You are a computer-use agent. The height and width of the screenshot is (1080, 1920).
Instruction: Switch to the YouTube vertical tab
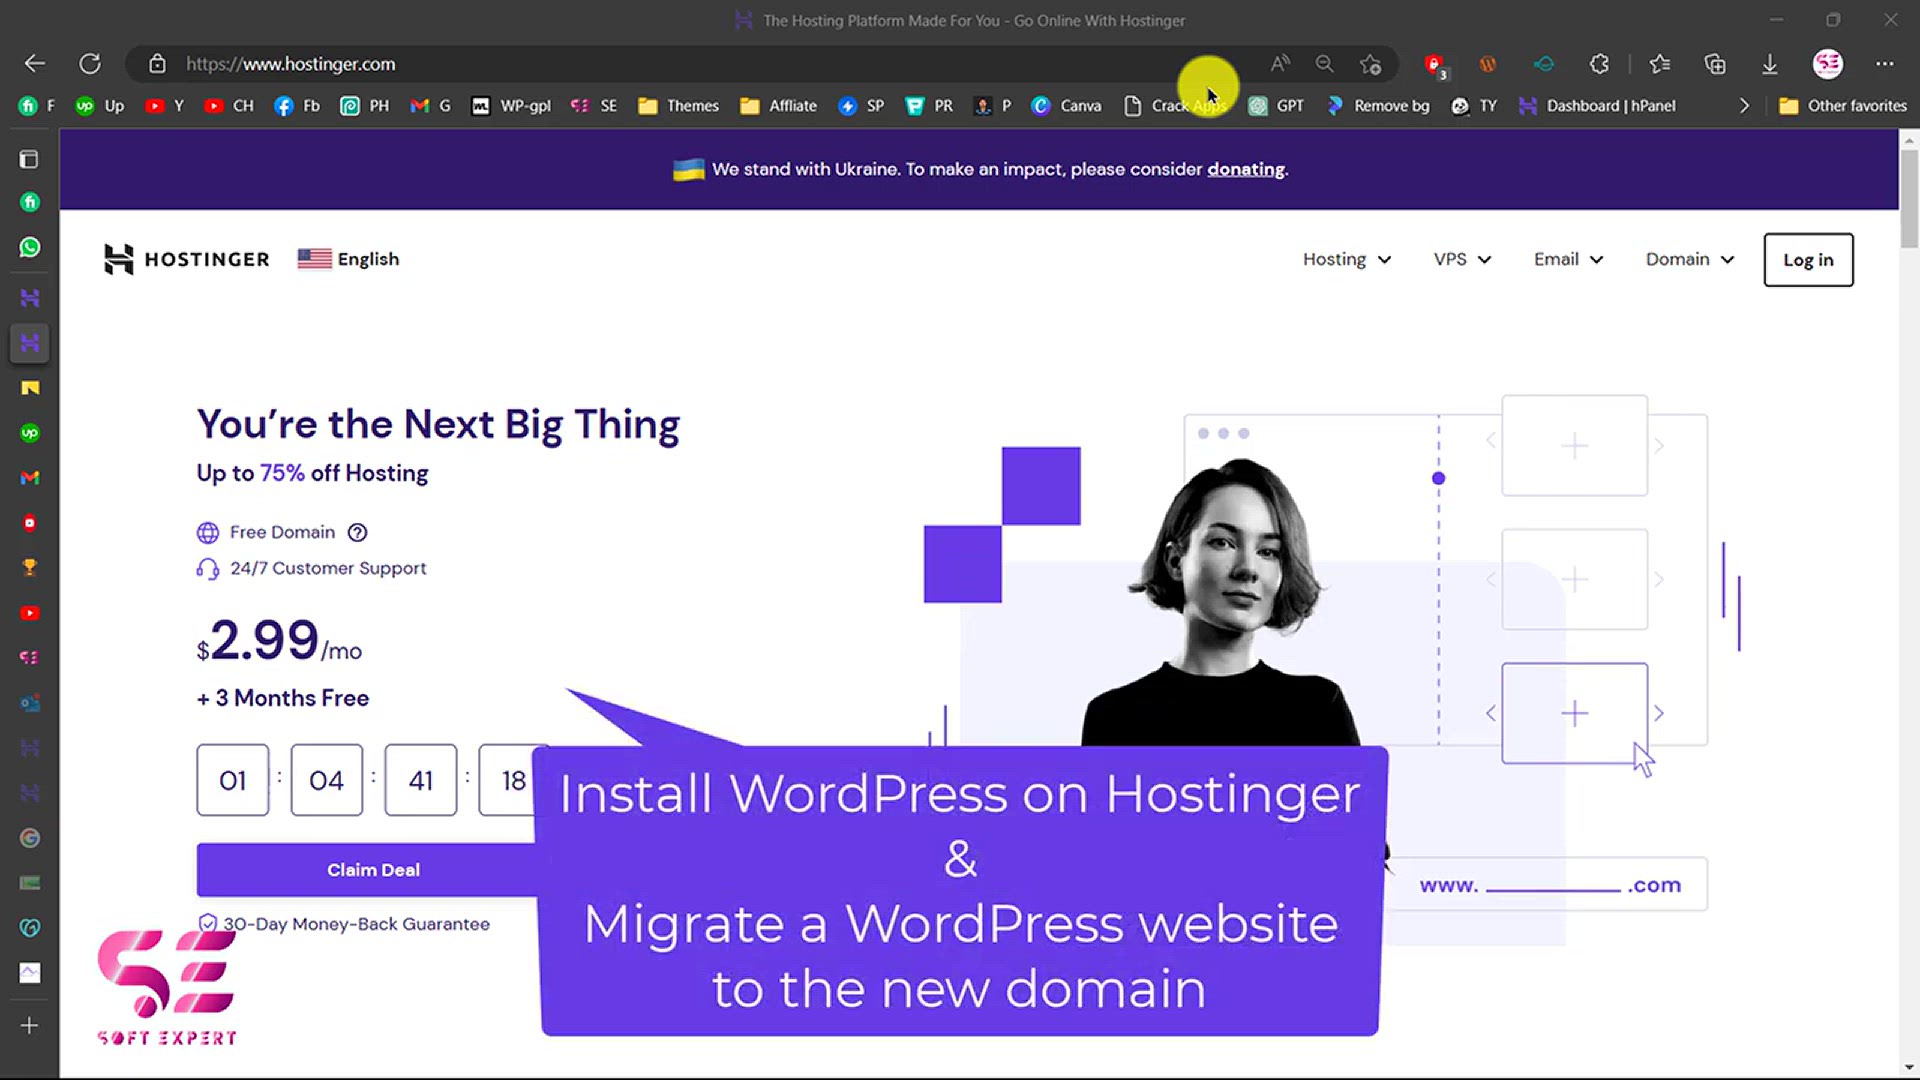point(30,613)
